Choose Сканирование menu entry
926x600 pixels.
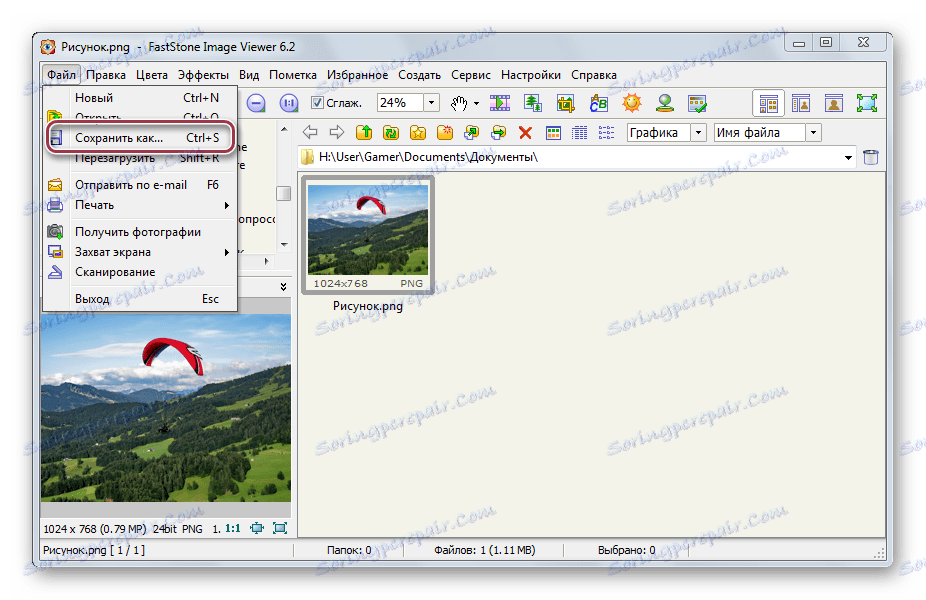141,272
